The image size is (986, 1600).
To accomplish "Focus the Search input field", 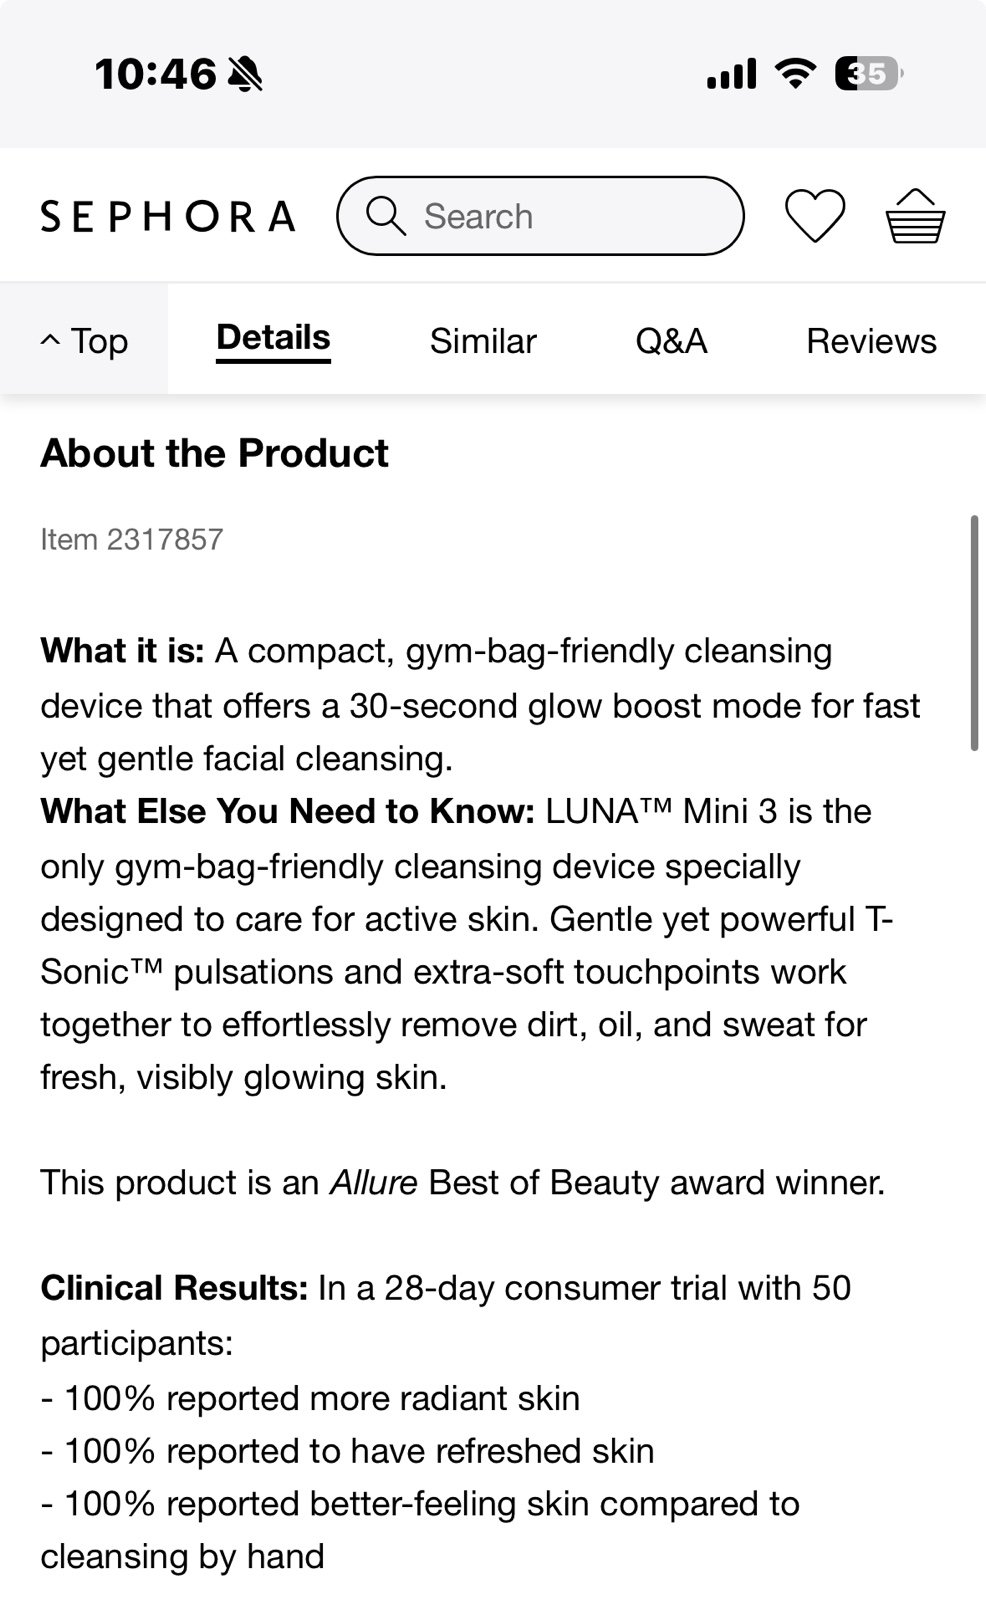I will tap(541, 216).
